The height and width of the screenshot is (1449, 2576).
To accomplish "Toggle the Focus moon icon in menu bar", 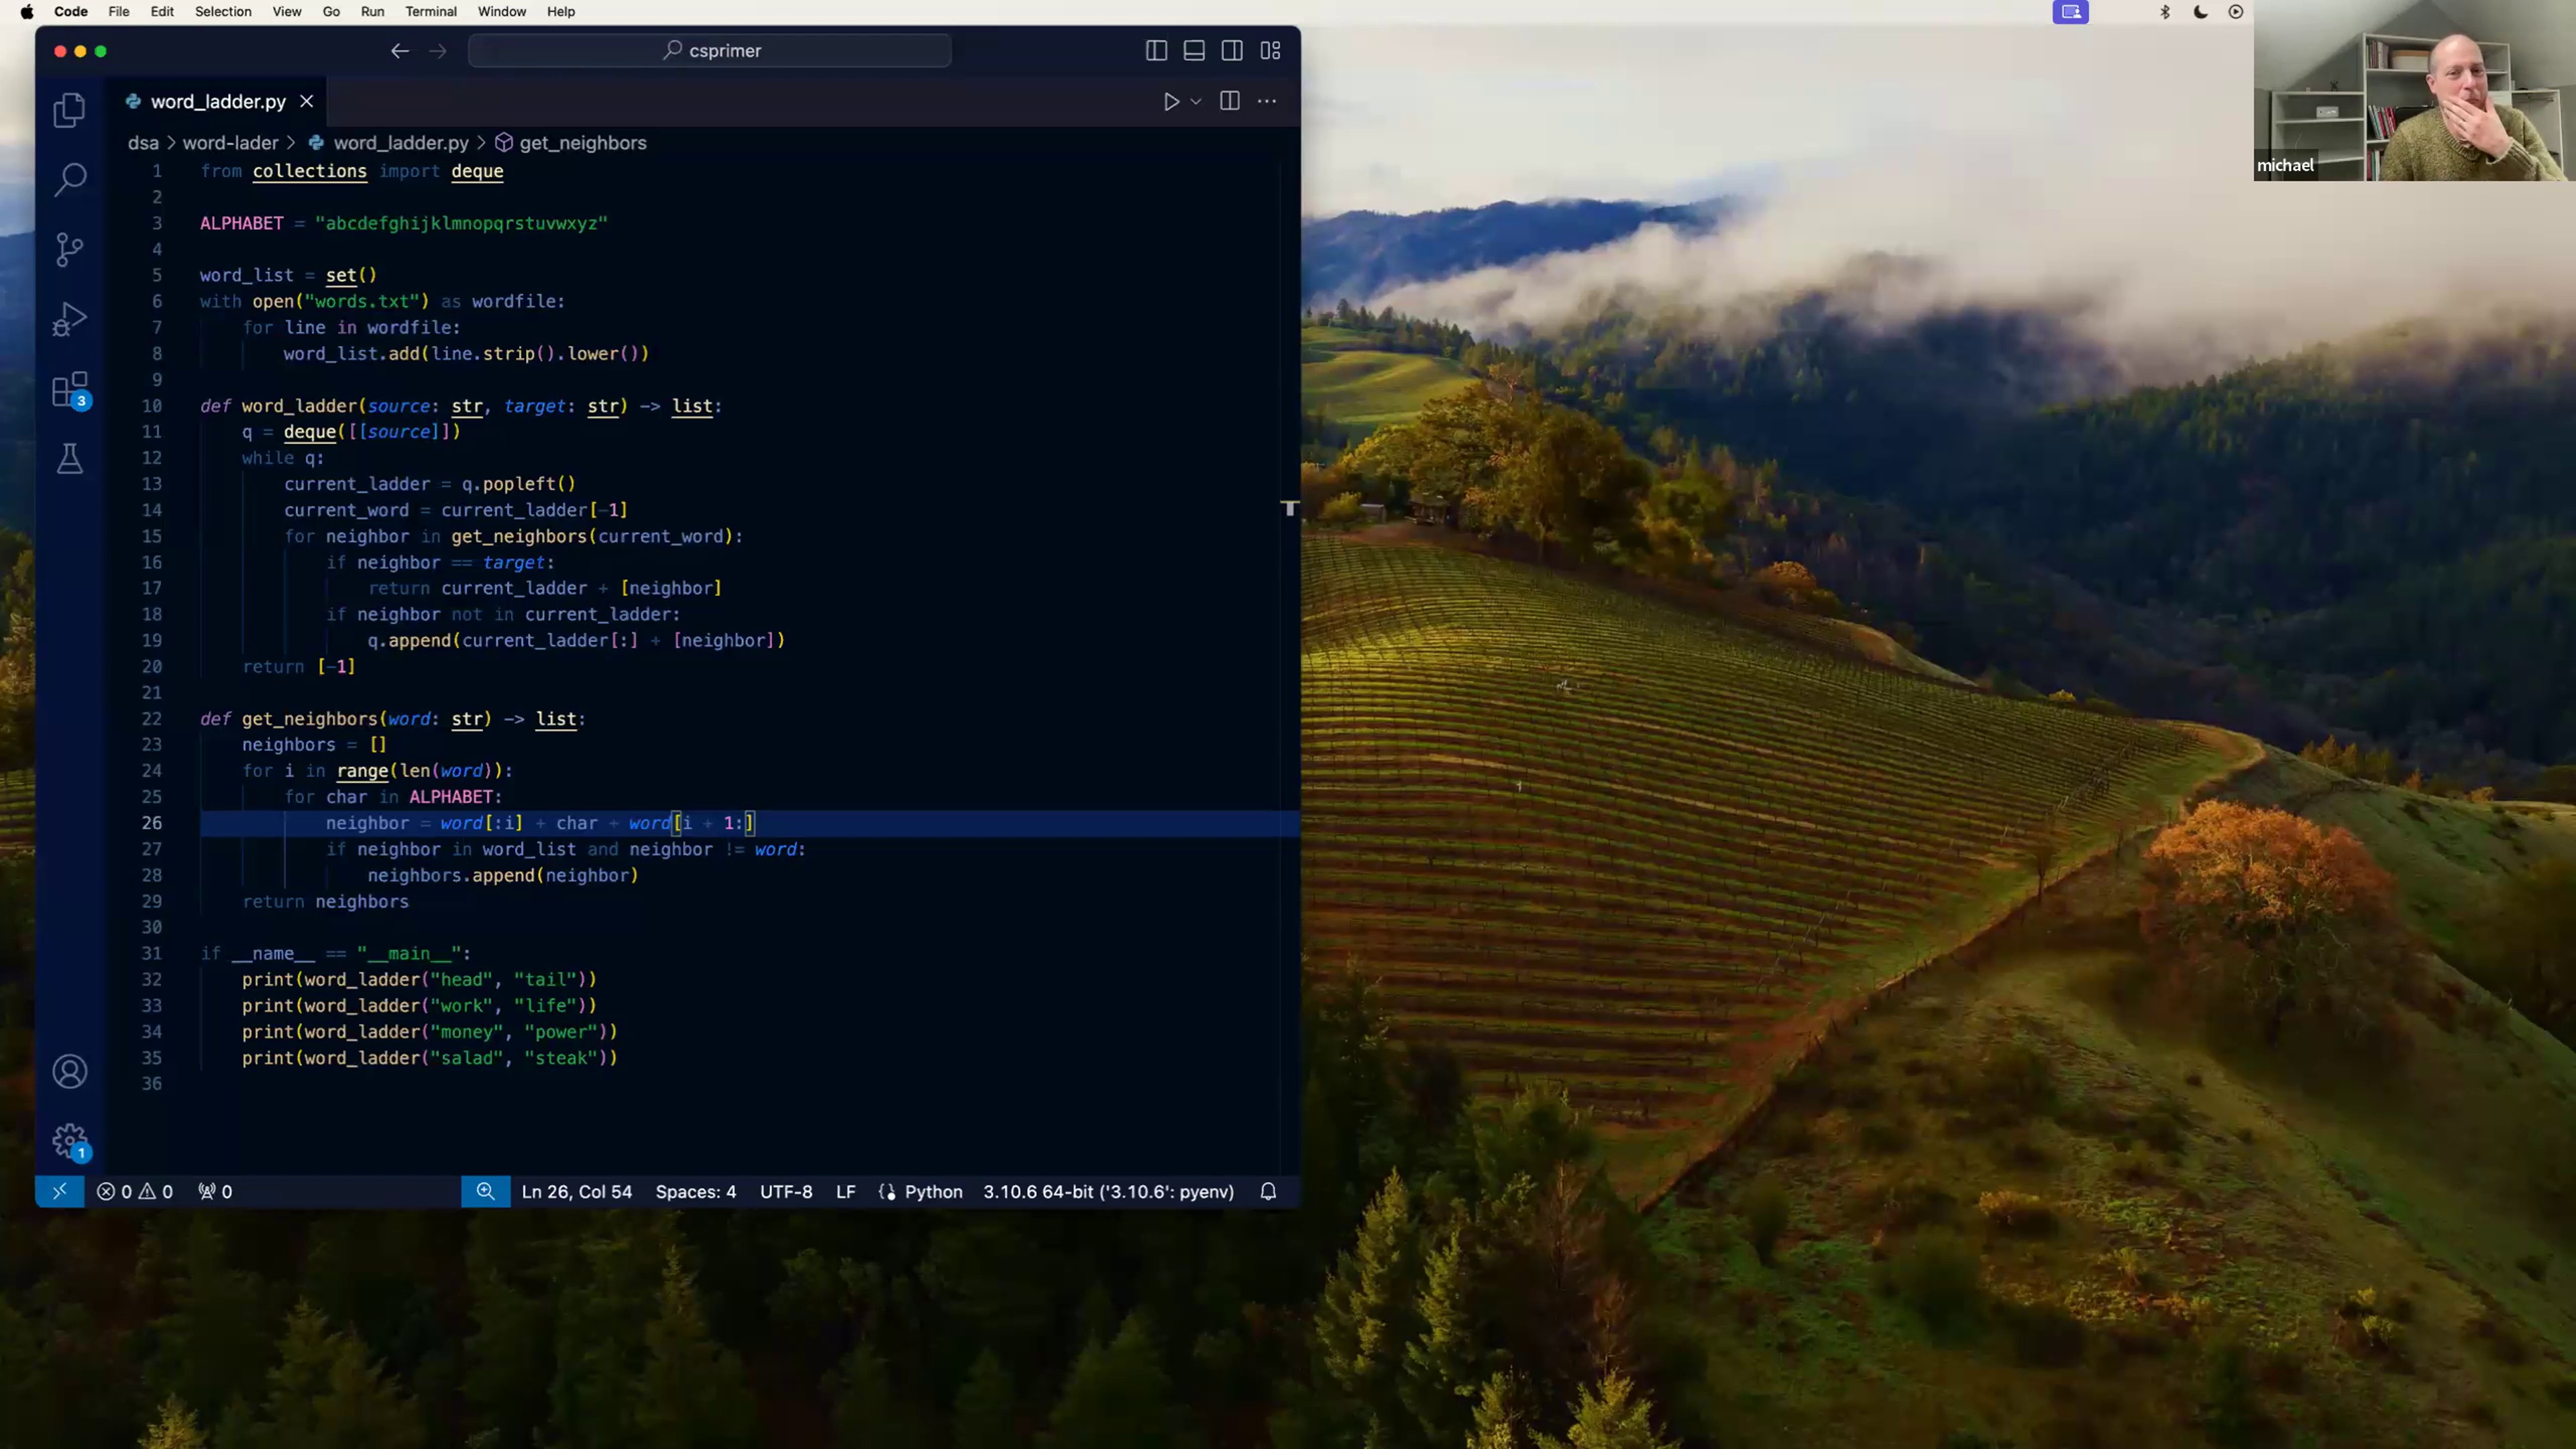I will [x=2201, y=12].
